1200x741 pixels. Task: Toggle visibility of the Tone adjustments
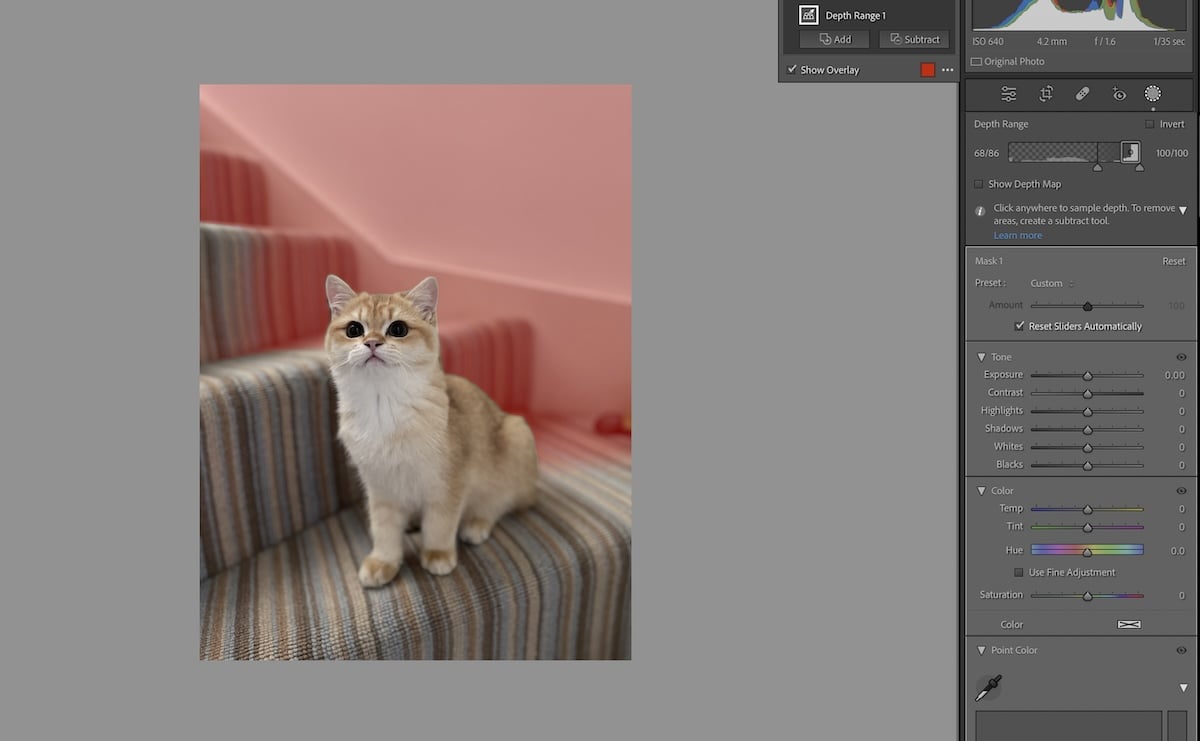(x=1180, y=357)
